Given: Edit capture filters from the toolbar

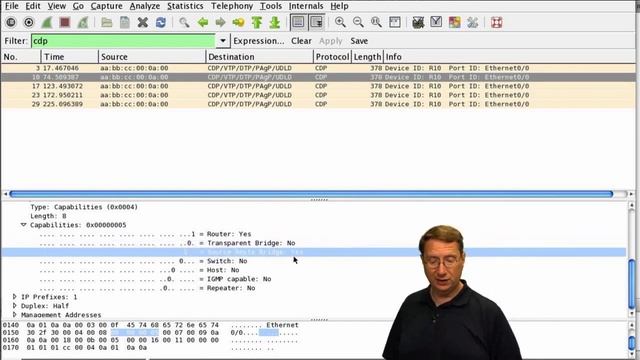Looking at the screenshot, I should [x=418, y=22].
